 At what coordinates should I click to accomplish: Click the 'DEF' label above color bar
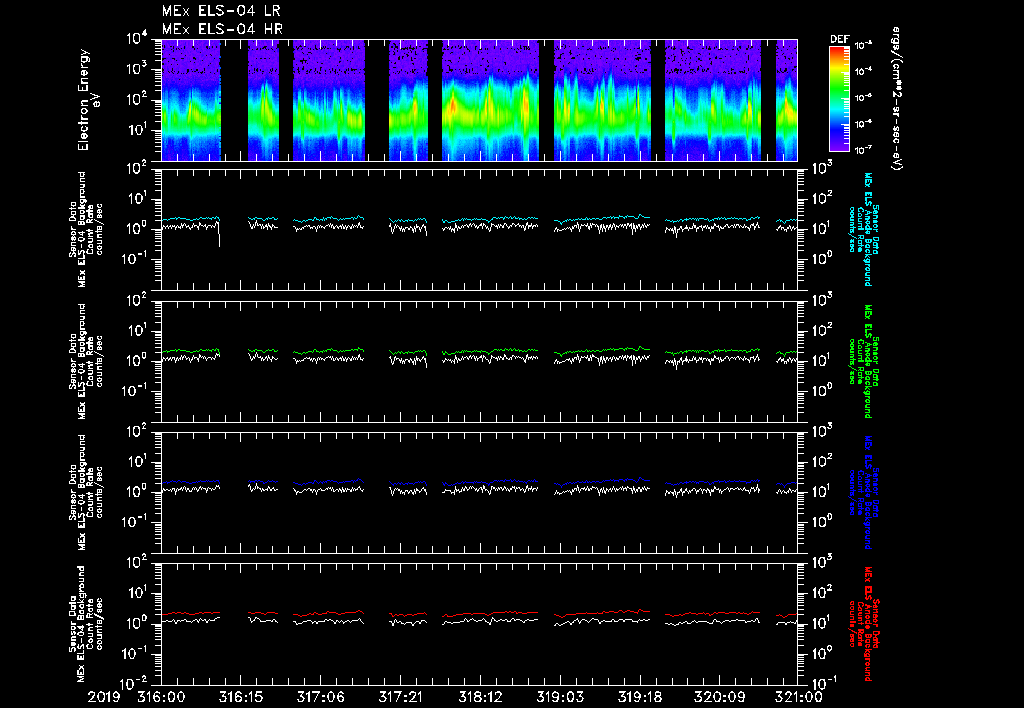tap(839, 39)
